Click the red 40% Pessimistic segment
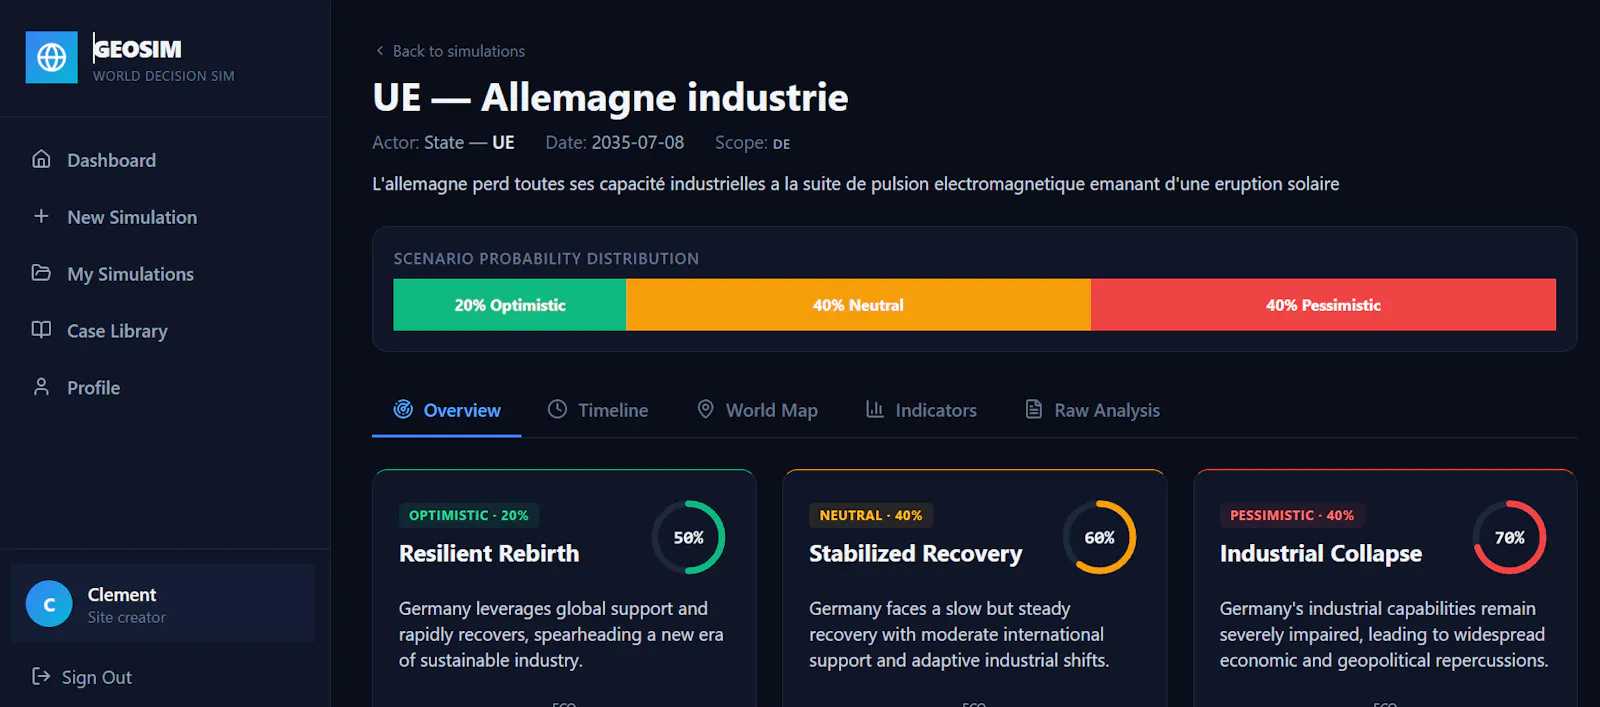This screenshot has height=707, width=1600. coord(1323,305)
